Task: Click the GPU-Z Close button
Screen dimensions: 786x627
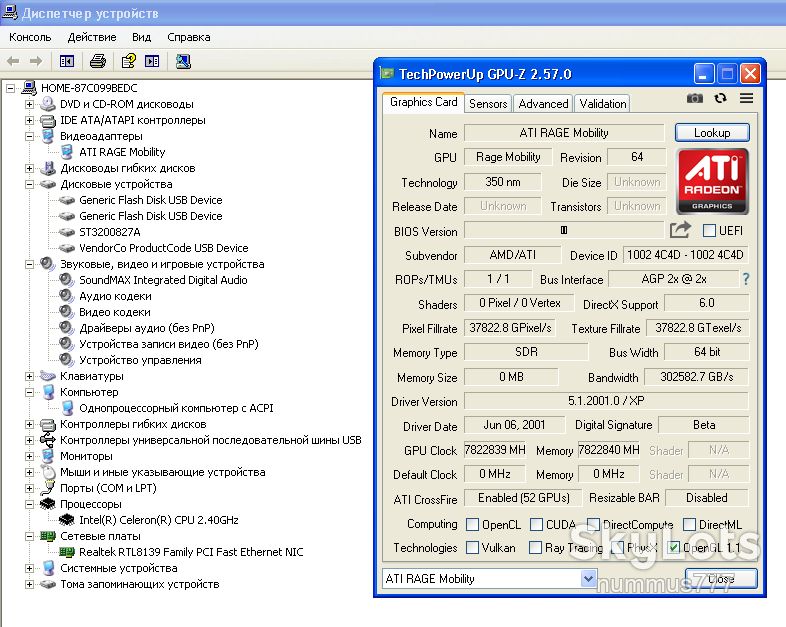Action: [x=721, y=579]
